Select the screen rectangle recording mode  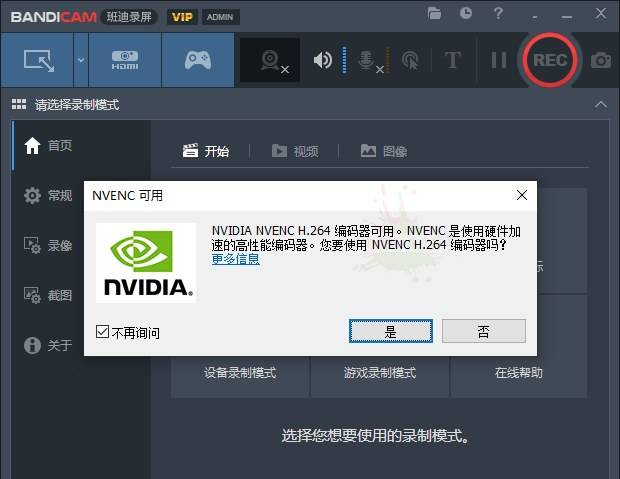pos(38,60)
